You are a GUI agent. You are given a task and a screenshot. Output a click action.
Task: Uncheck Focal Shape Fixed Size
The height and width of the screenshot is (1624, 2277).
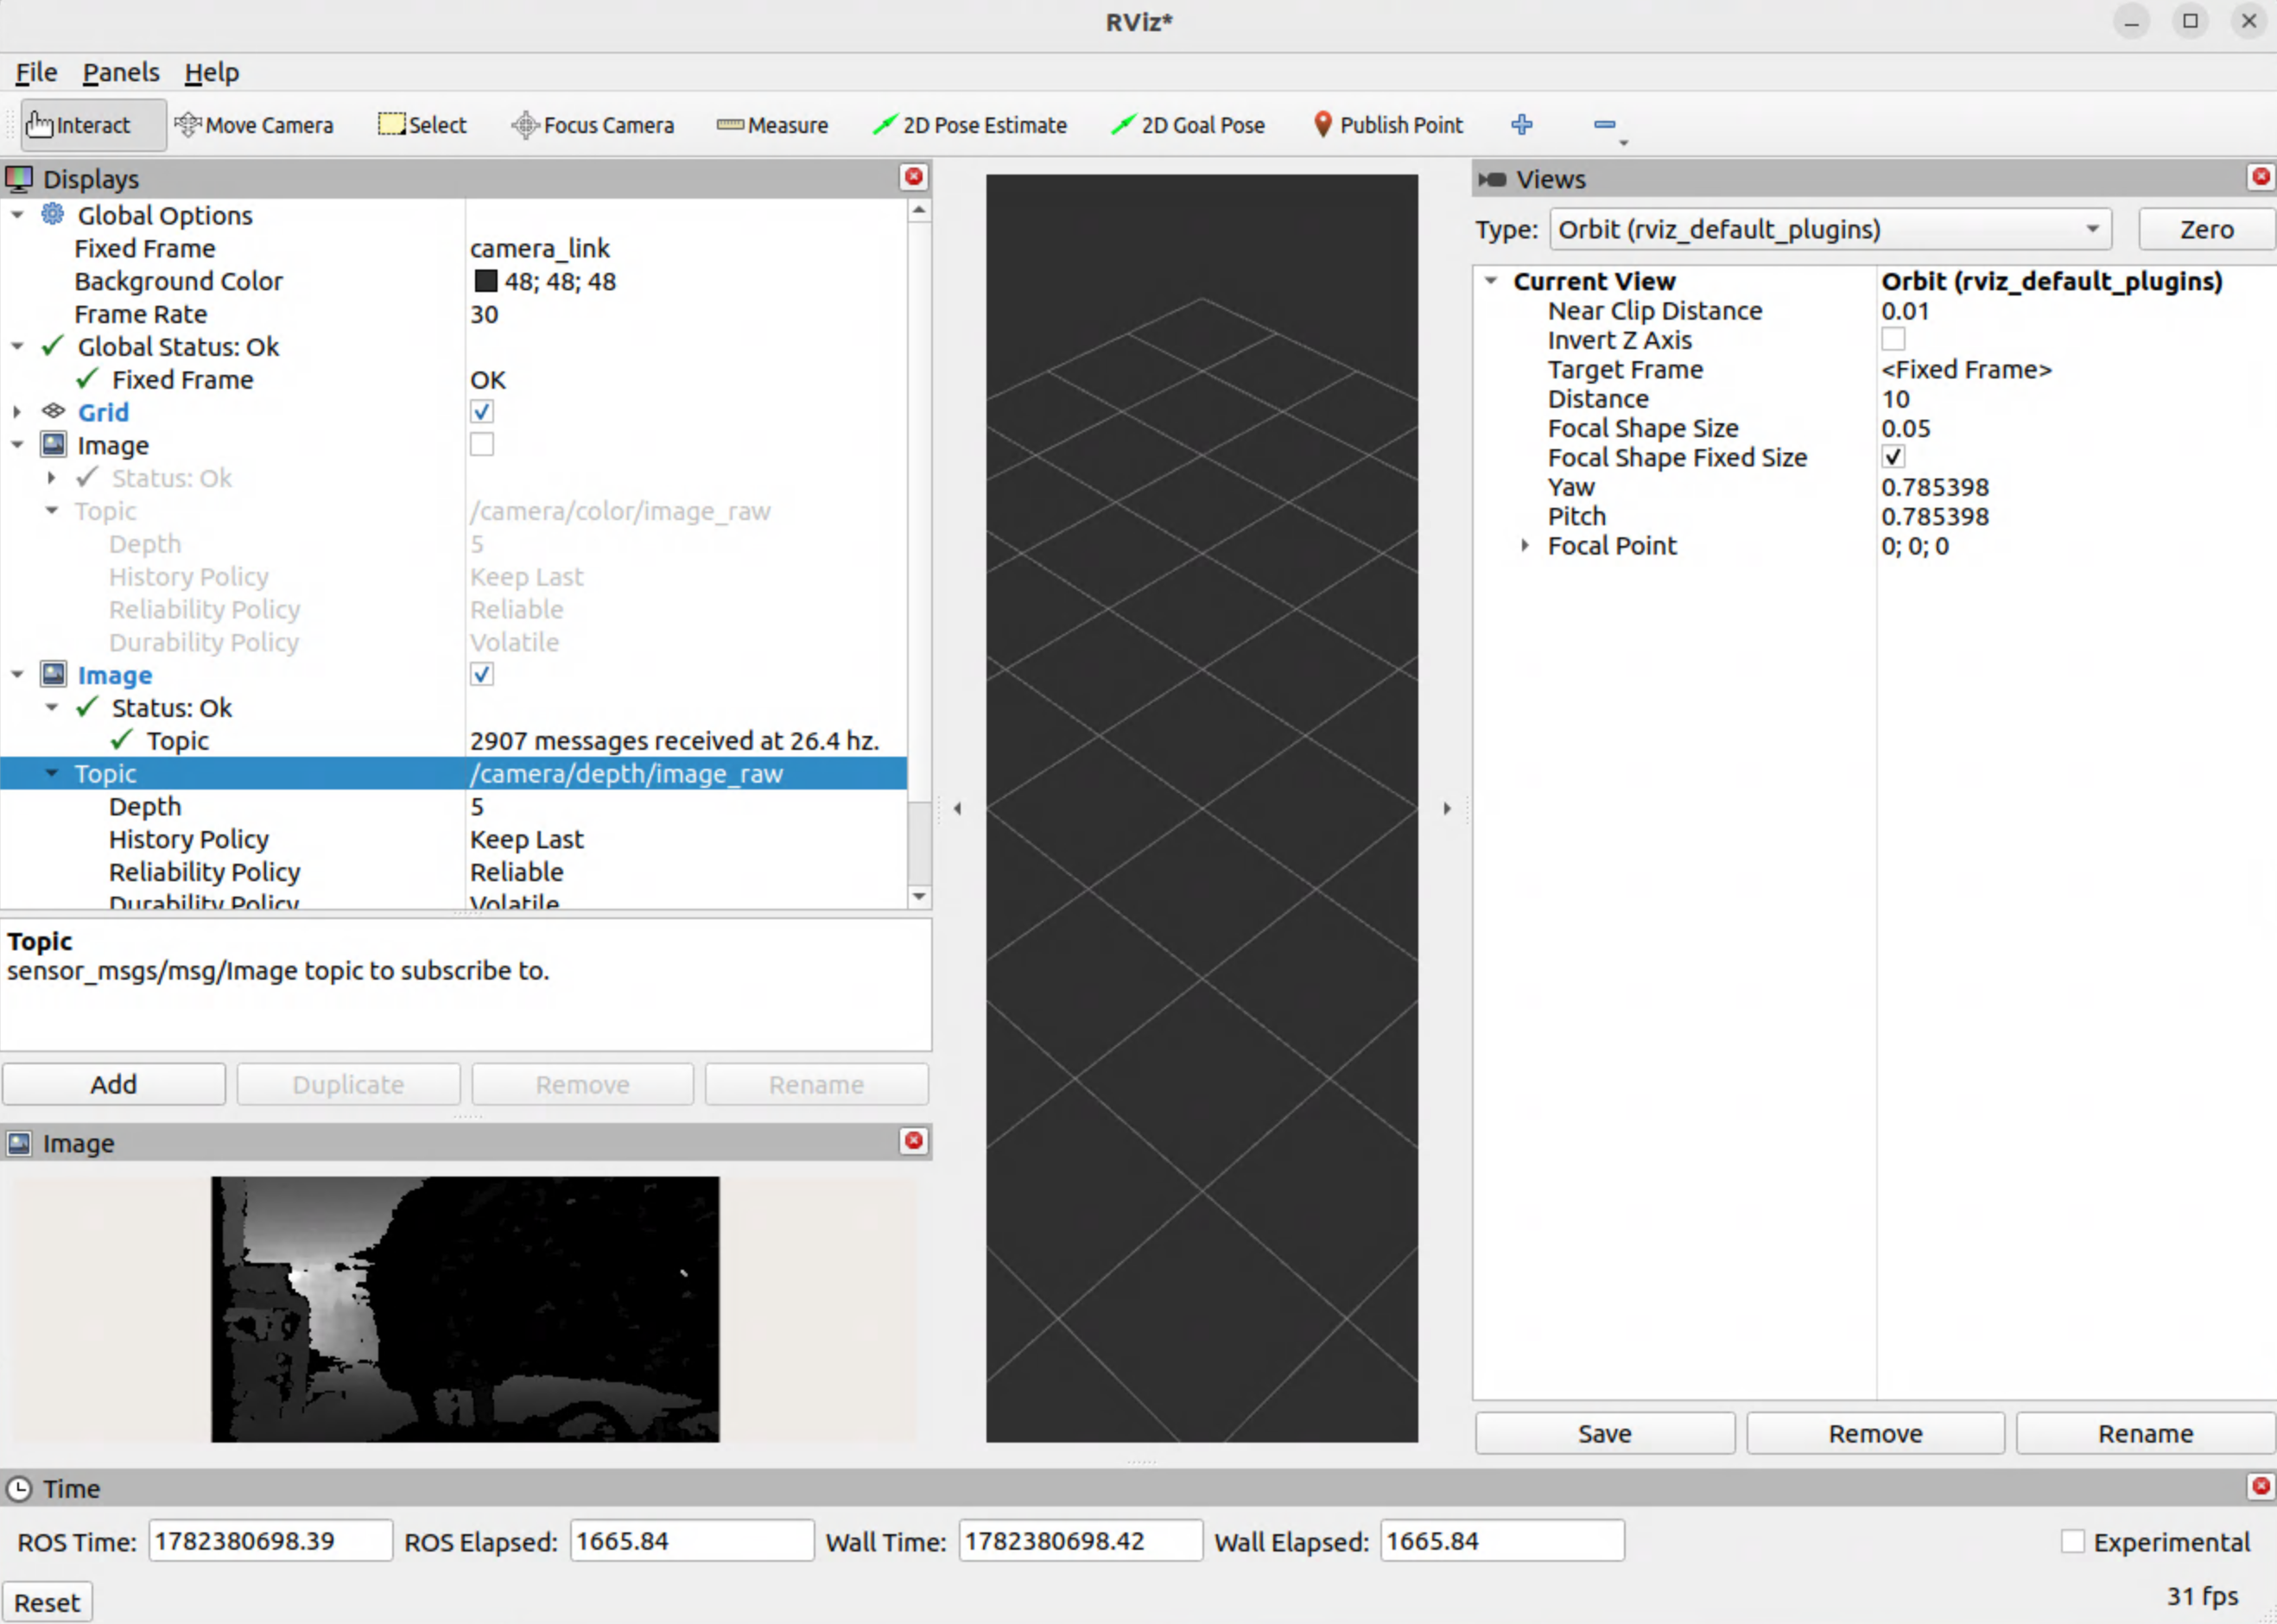tap(1893, 457)
